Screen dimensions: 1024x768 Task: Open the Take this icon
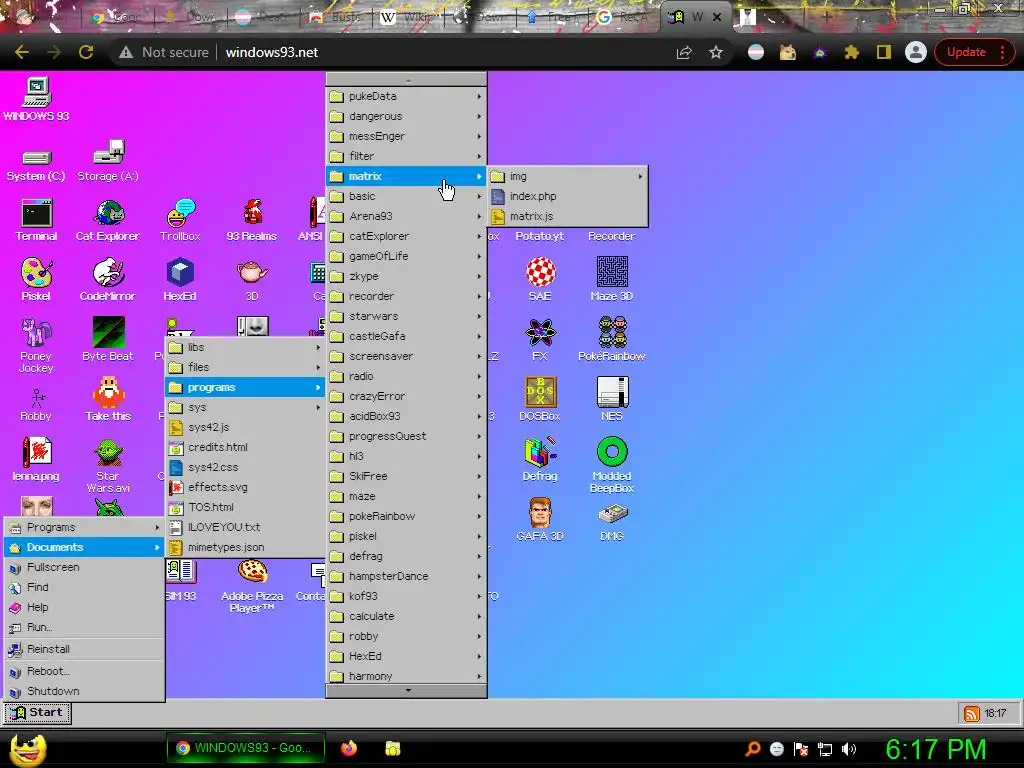tap(108, 400)
